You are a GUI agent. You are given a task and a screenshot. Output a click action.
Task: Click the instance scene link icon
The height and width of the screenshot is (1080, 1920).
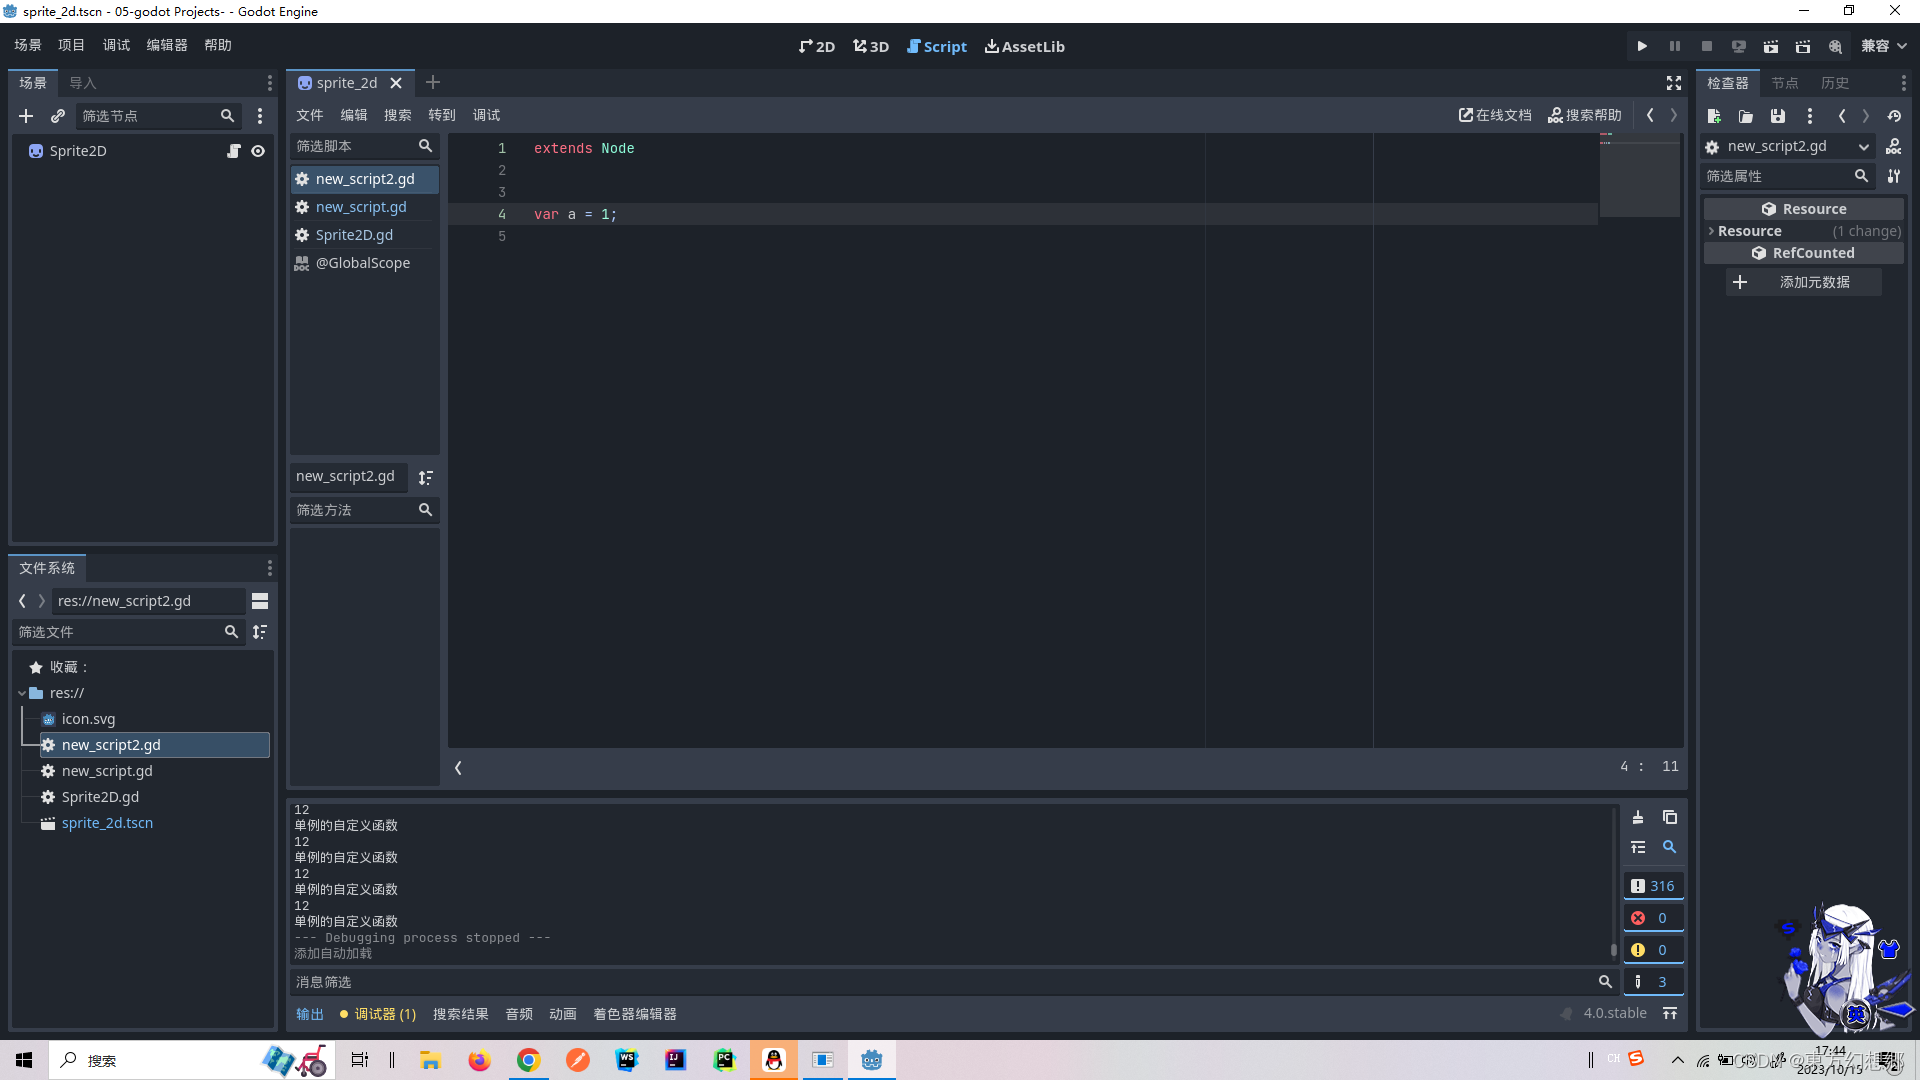click(x=58, y=116)
